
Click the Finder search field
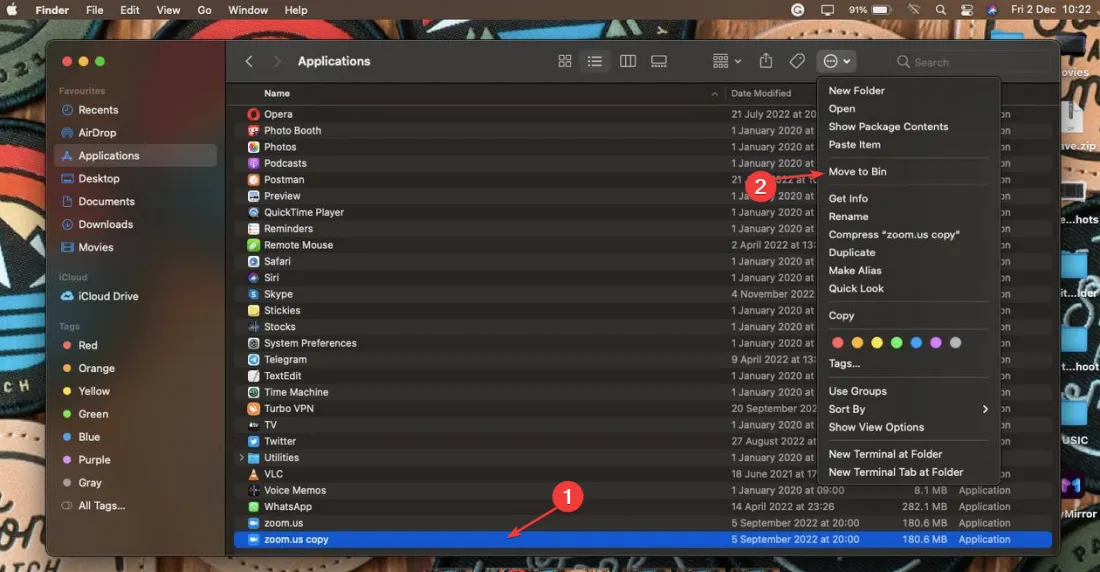[x=972, y=62]
